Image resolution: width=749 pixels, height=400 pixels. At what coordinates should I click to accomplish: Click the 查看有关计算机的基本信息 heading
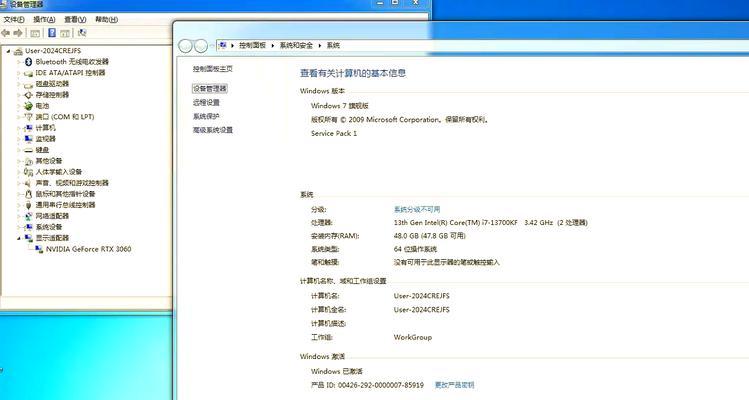click(353, 73)
